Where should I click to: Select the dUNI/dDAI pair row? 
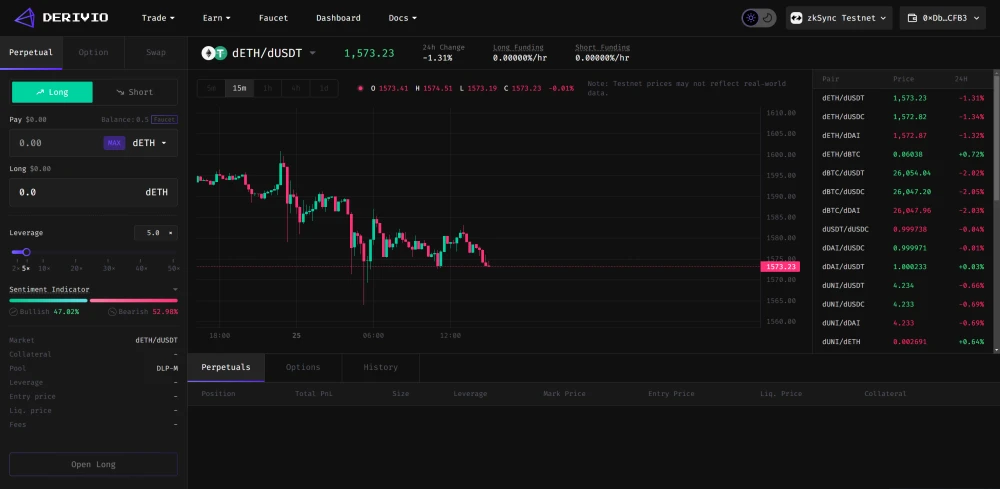coord(902,323)
